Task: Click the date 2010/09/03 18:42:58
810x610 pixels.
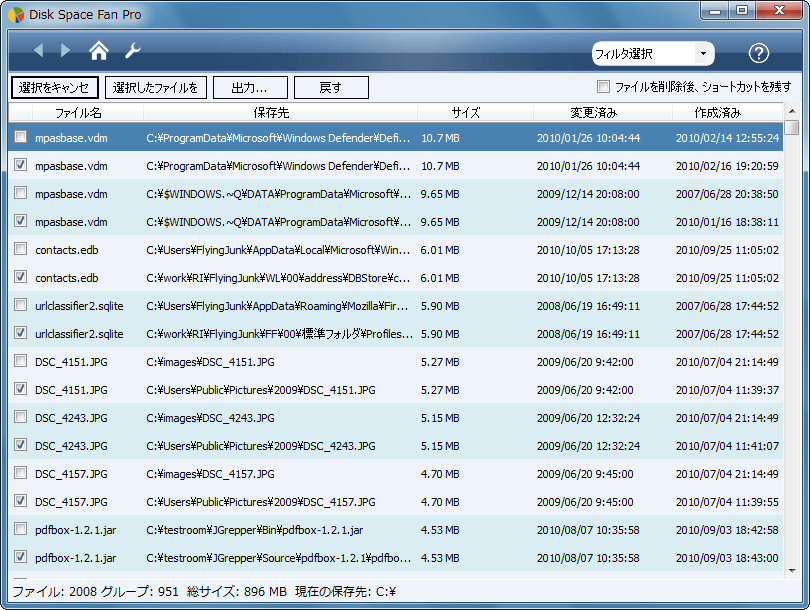Action: coord(727,530)
